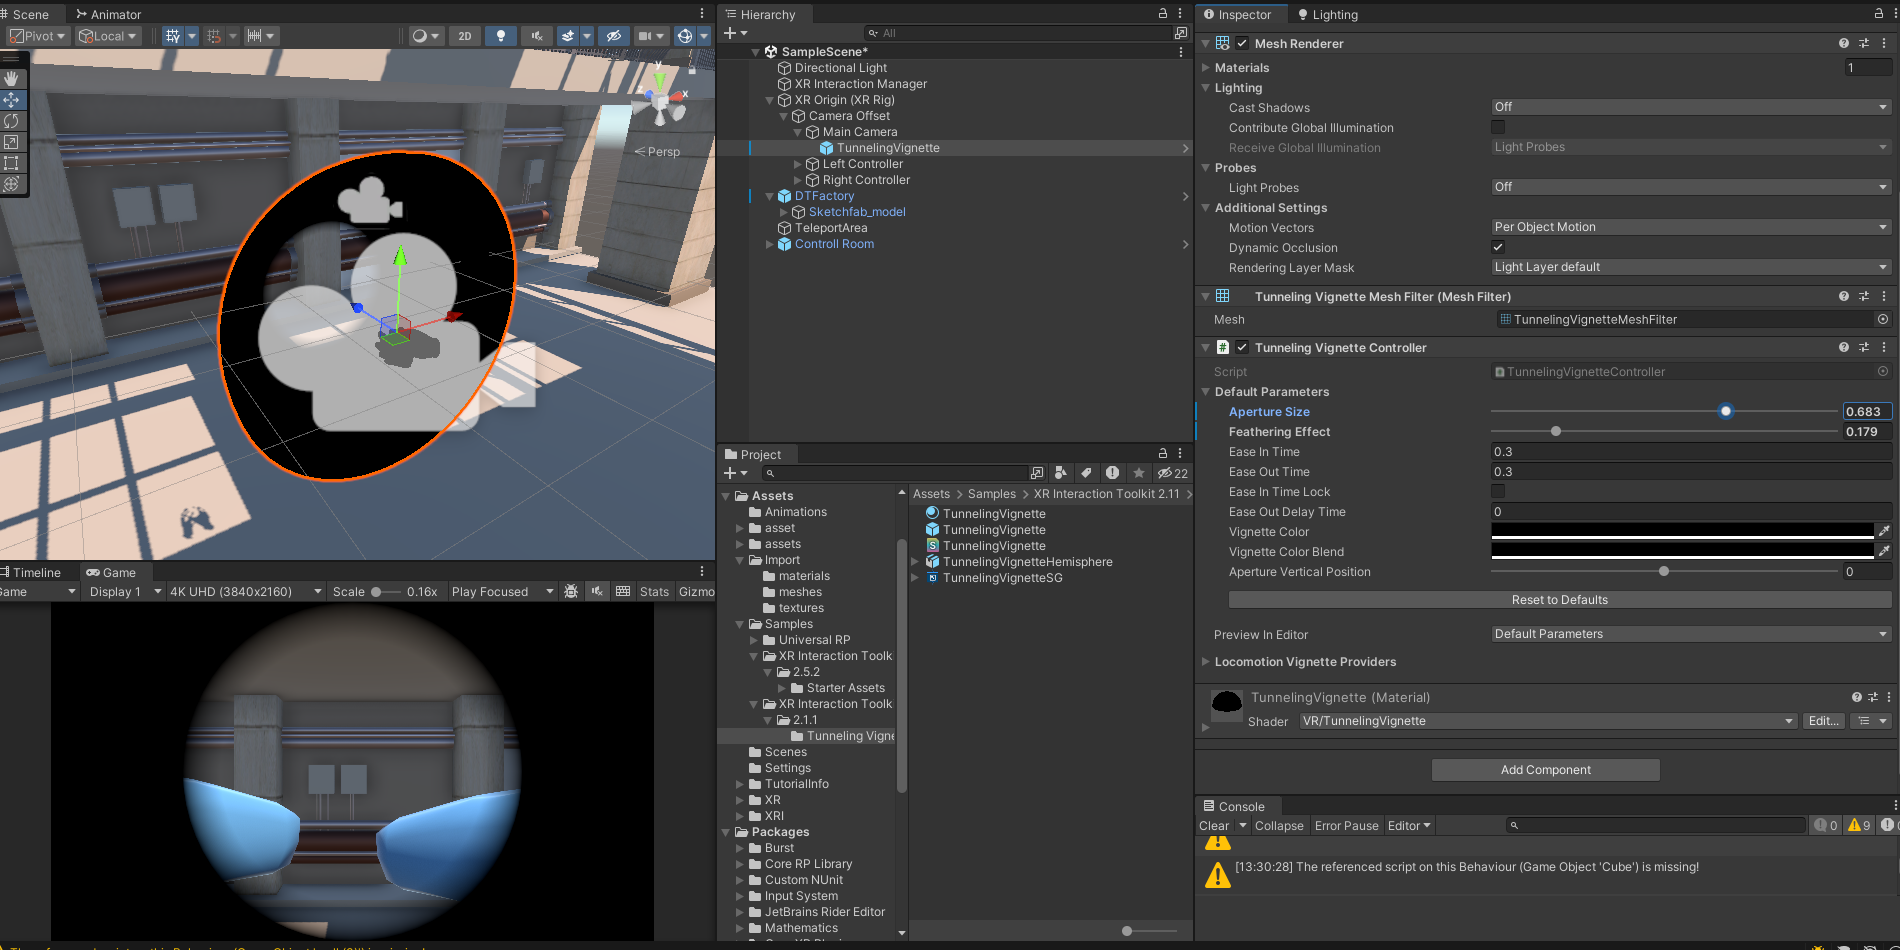Image resolution: width=1900 pixels, height=950 pixels.
Task: Toggle Scene gizmos sphere icon
Action: point(685,36)
